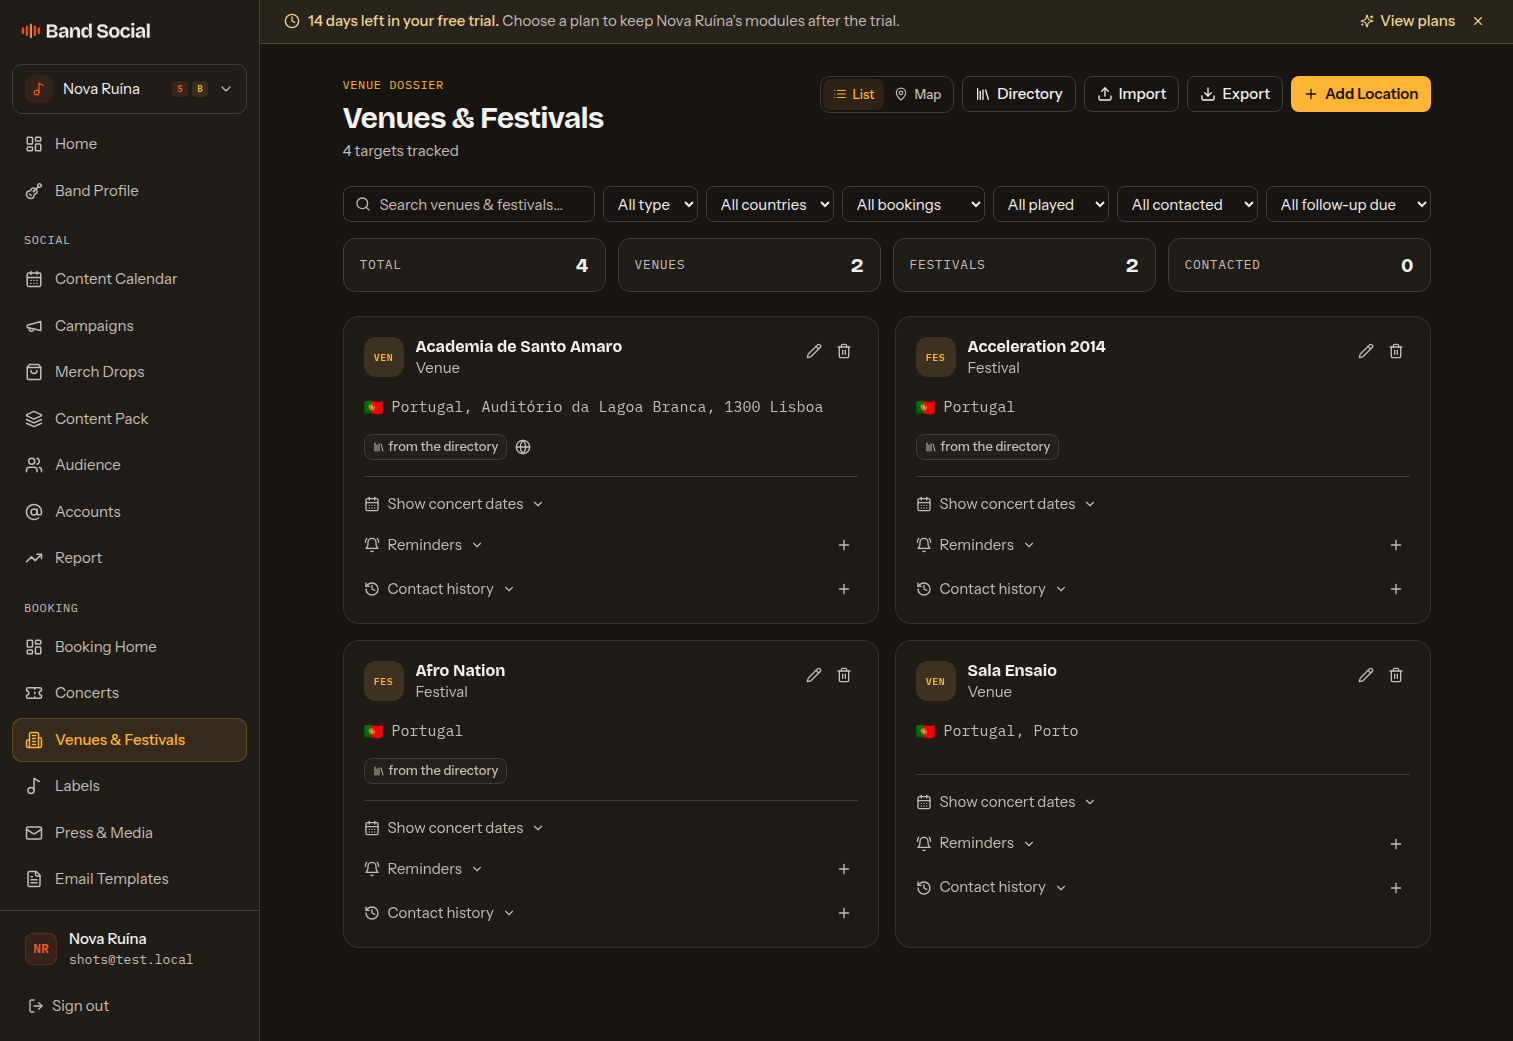Open the venue Directory

tap(1019, 94)
